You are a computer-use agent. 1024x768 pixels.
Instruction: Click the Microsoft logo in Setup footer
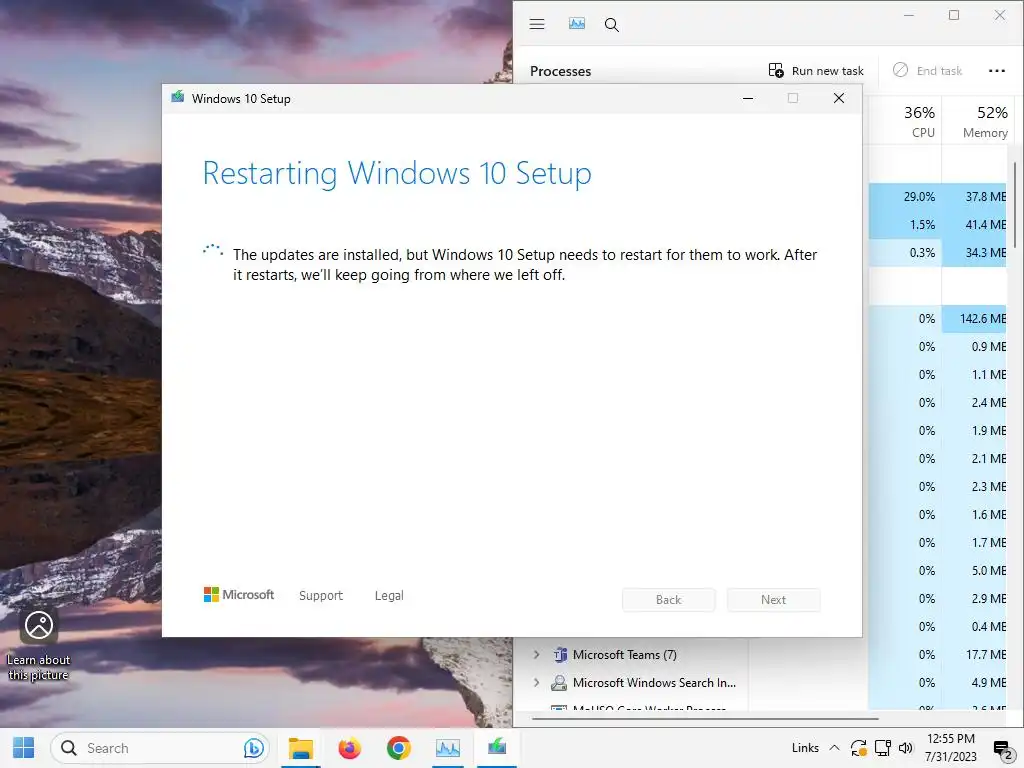point(239,594)
